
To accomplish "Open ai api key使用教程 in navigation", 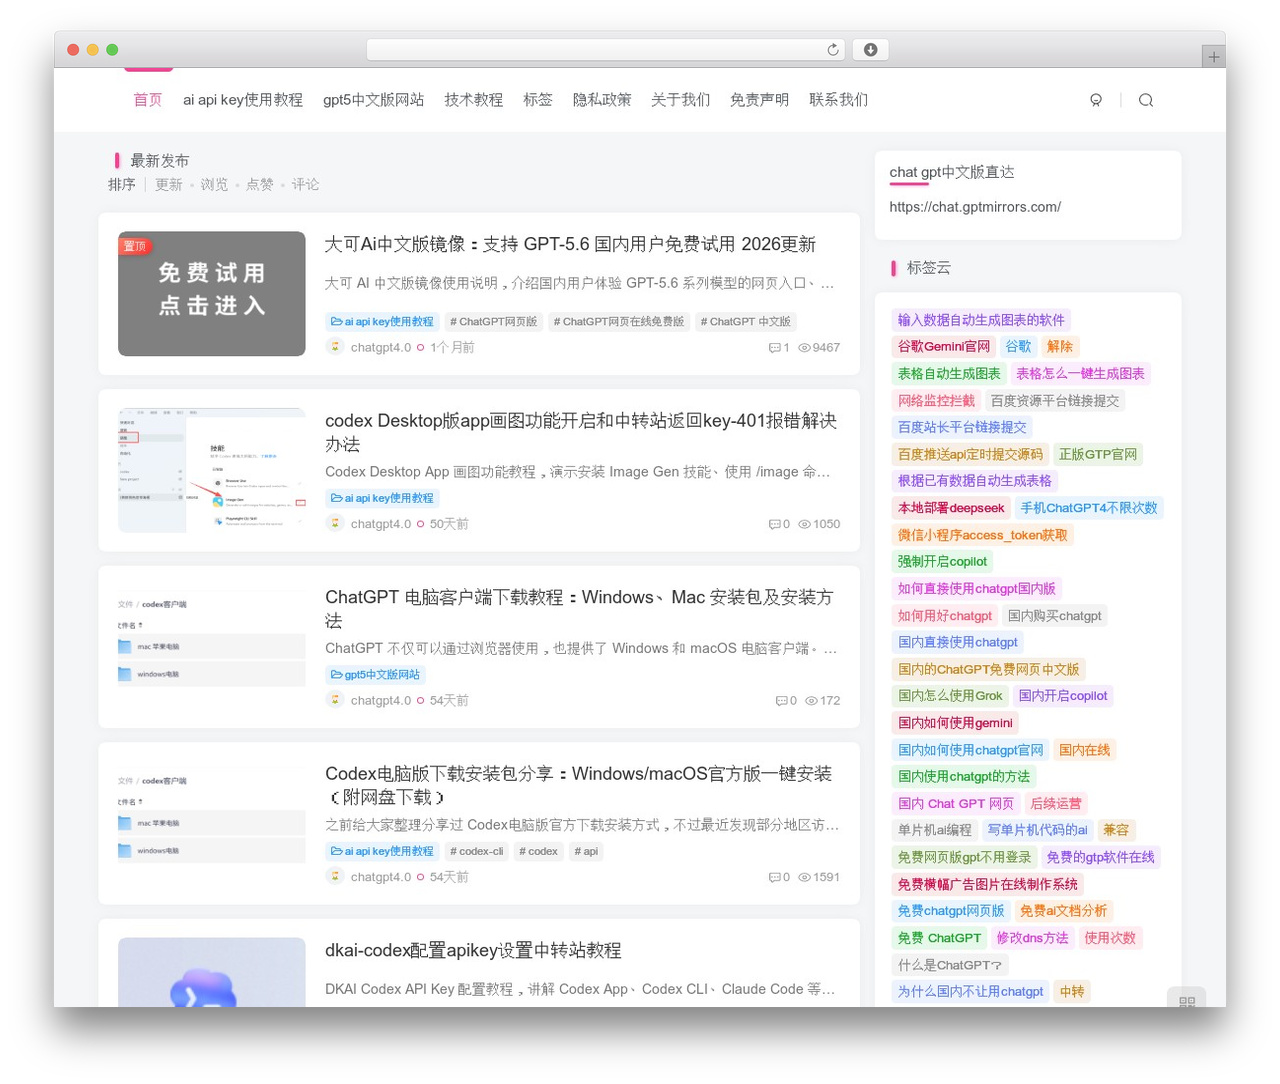I will (x=243, y=100).
